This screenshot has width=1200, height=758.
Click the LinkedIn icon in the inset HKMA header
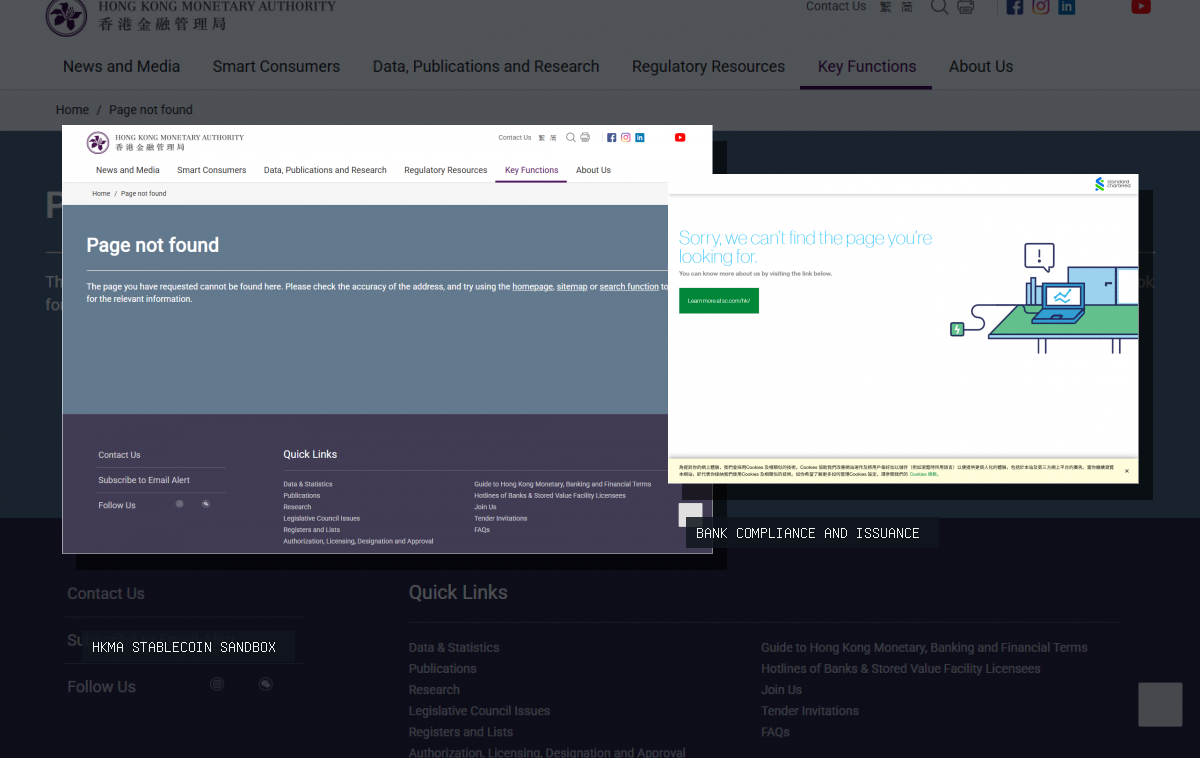pos(640,138)
